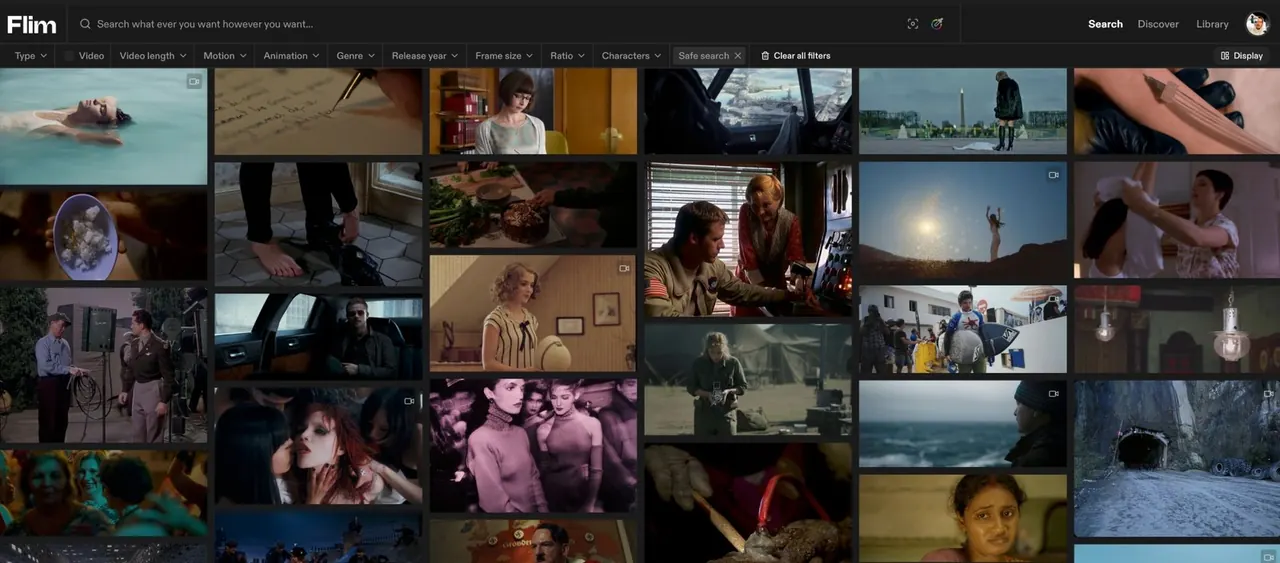Select the blonde woman in attic room thumbnail
Image resolution: width=1280 pixels, height=563 pixels.
(x=533, y=313)
